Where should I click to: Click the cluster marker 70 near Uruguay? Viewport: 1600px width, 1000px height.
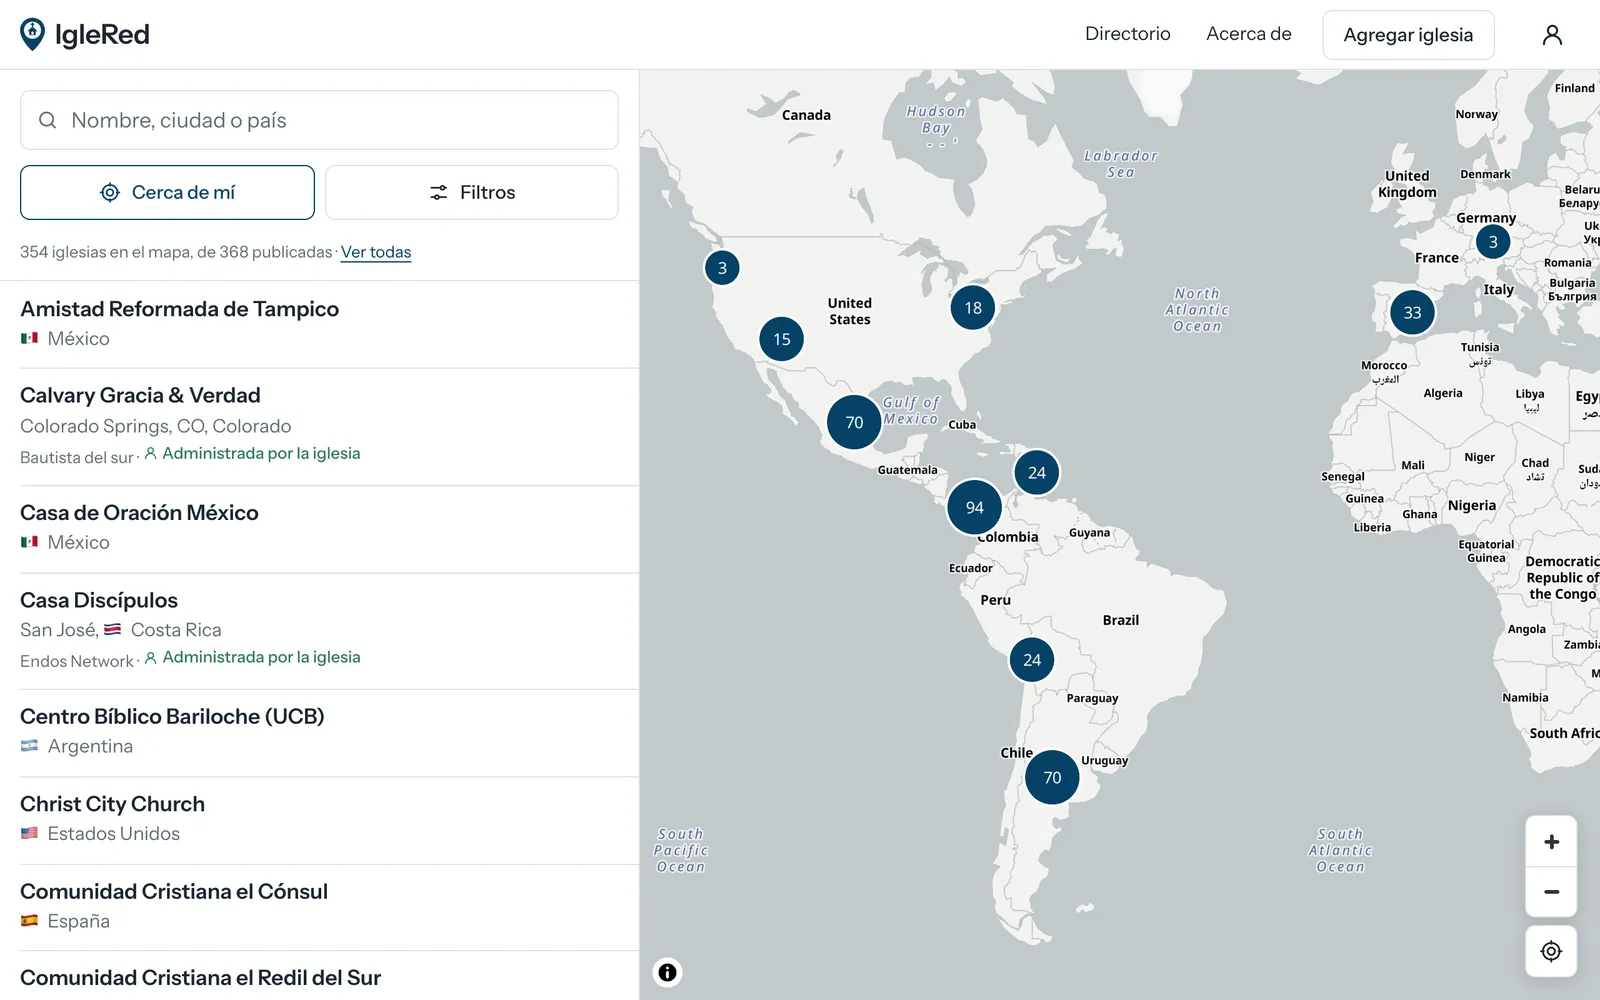tap(1052, 777)
